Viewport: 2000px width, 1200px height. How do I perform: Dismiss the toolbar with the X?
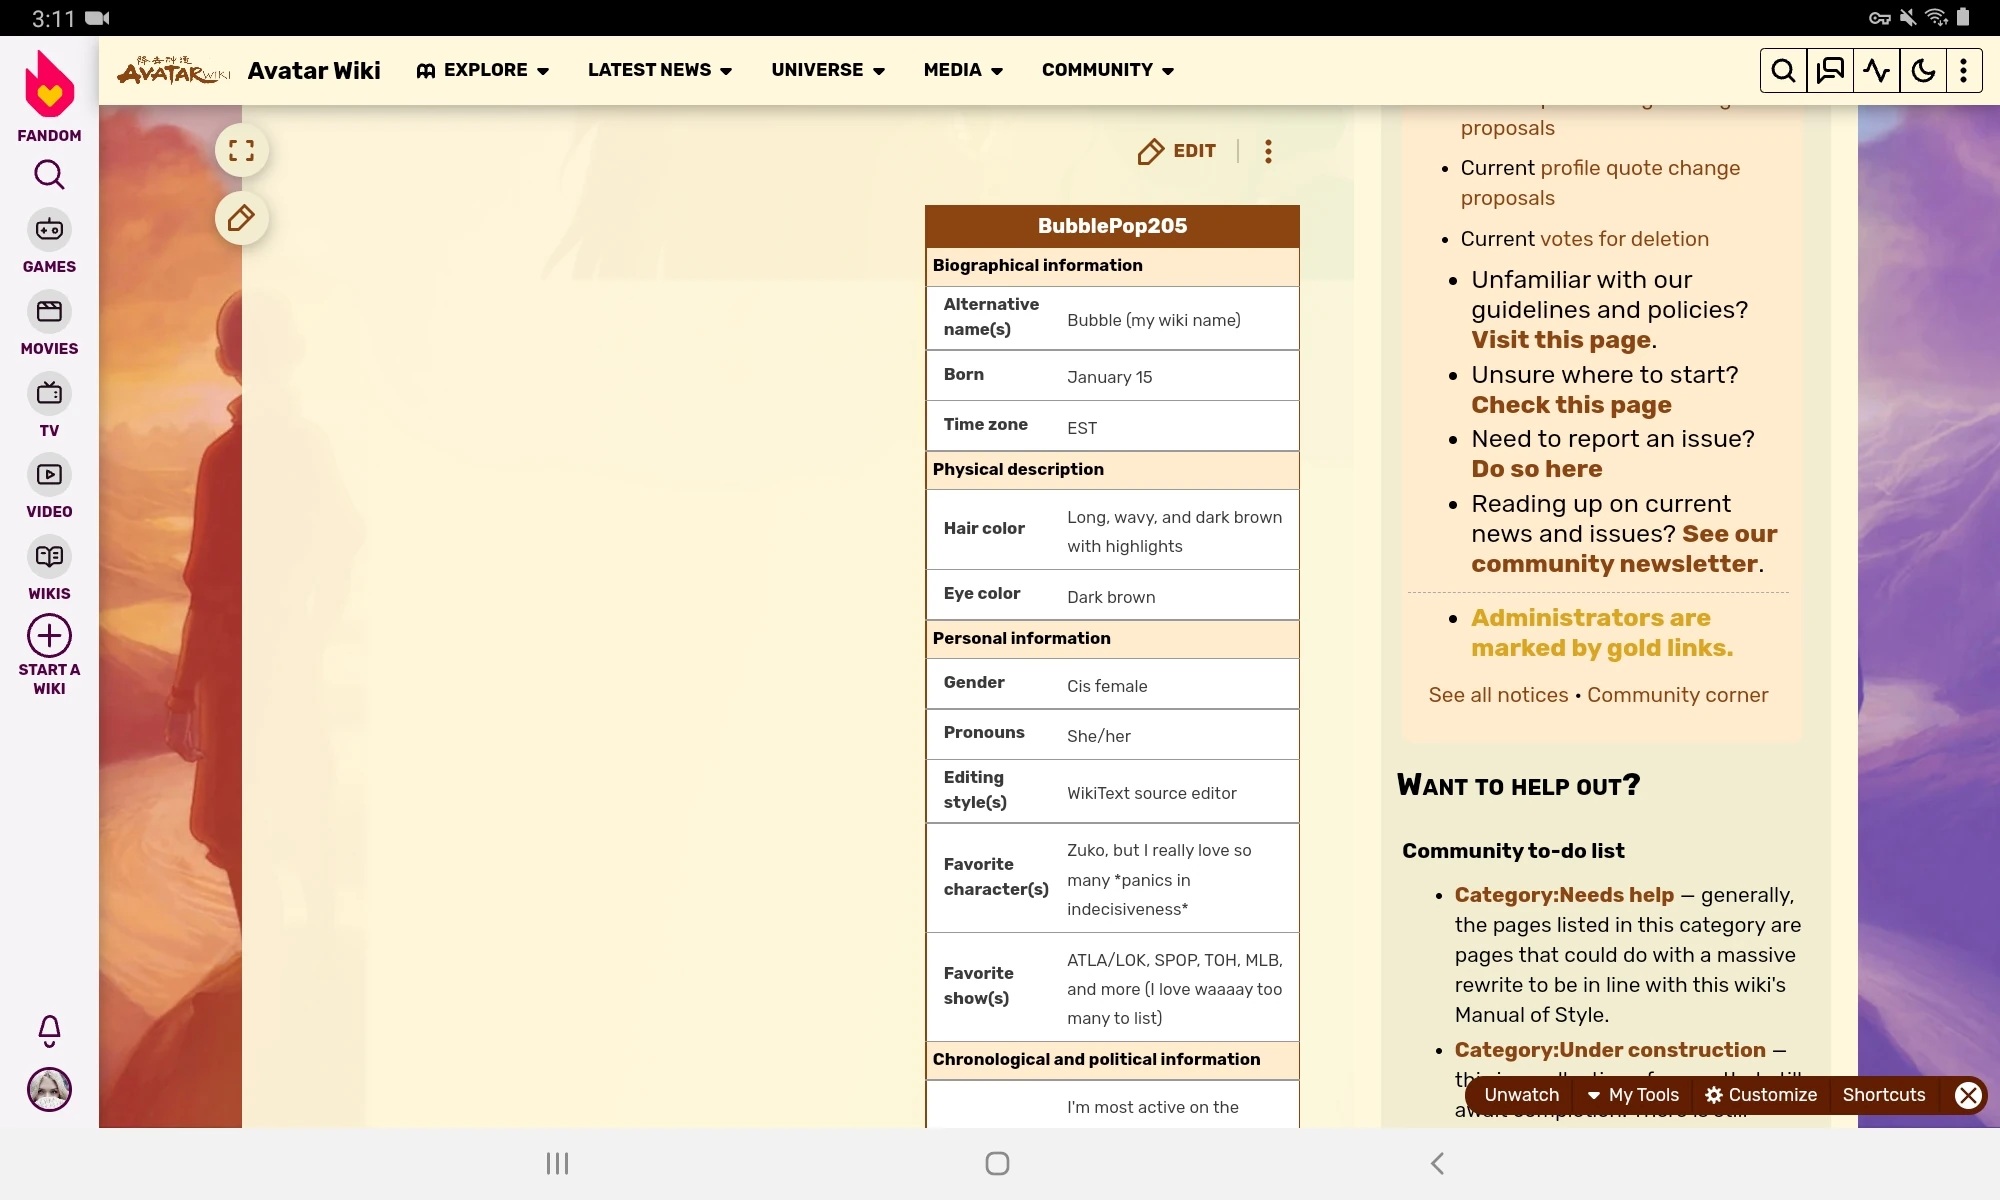[x=1968, y=1095]
